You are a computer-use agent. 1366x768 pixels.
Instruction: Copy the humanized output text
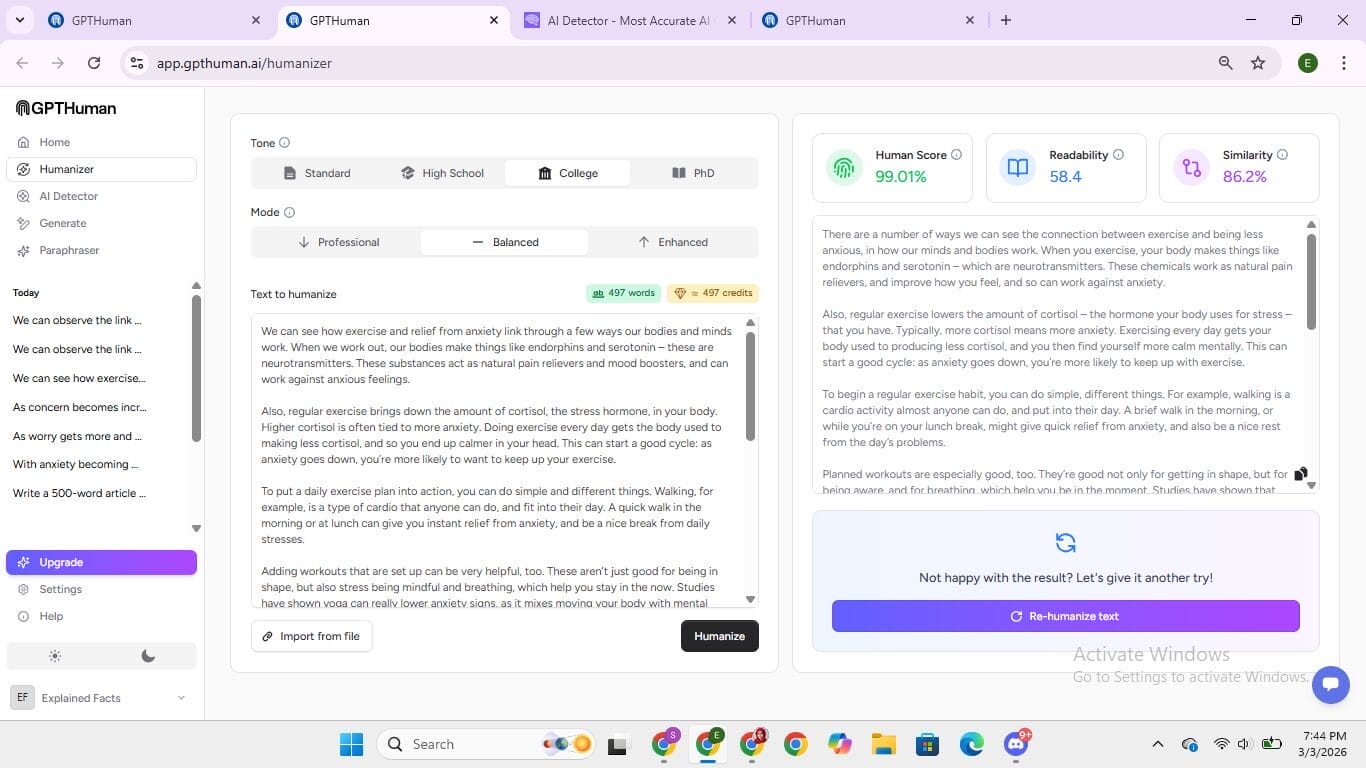1300,474
